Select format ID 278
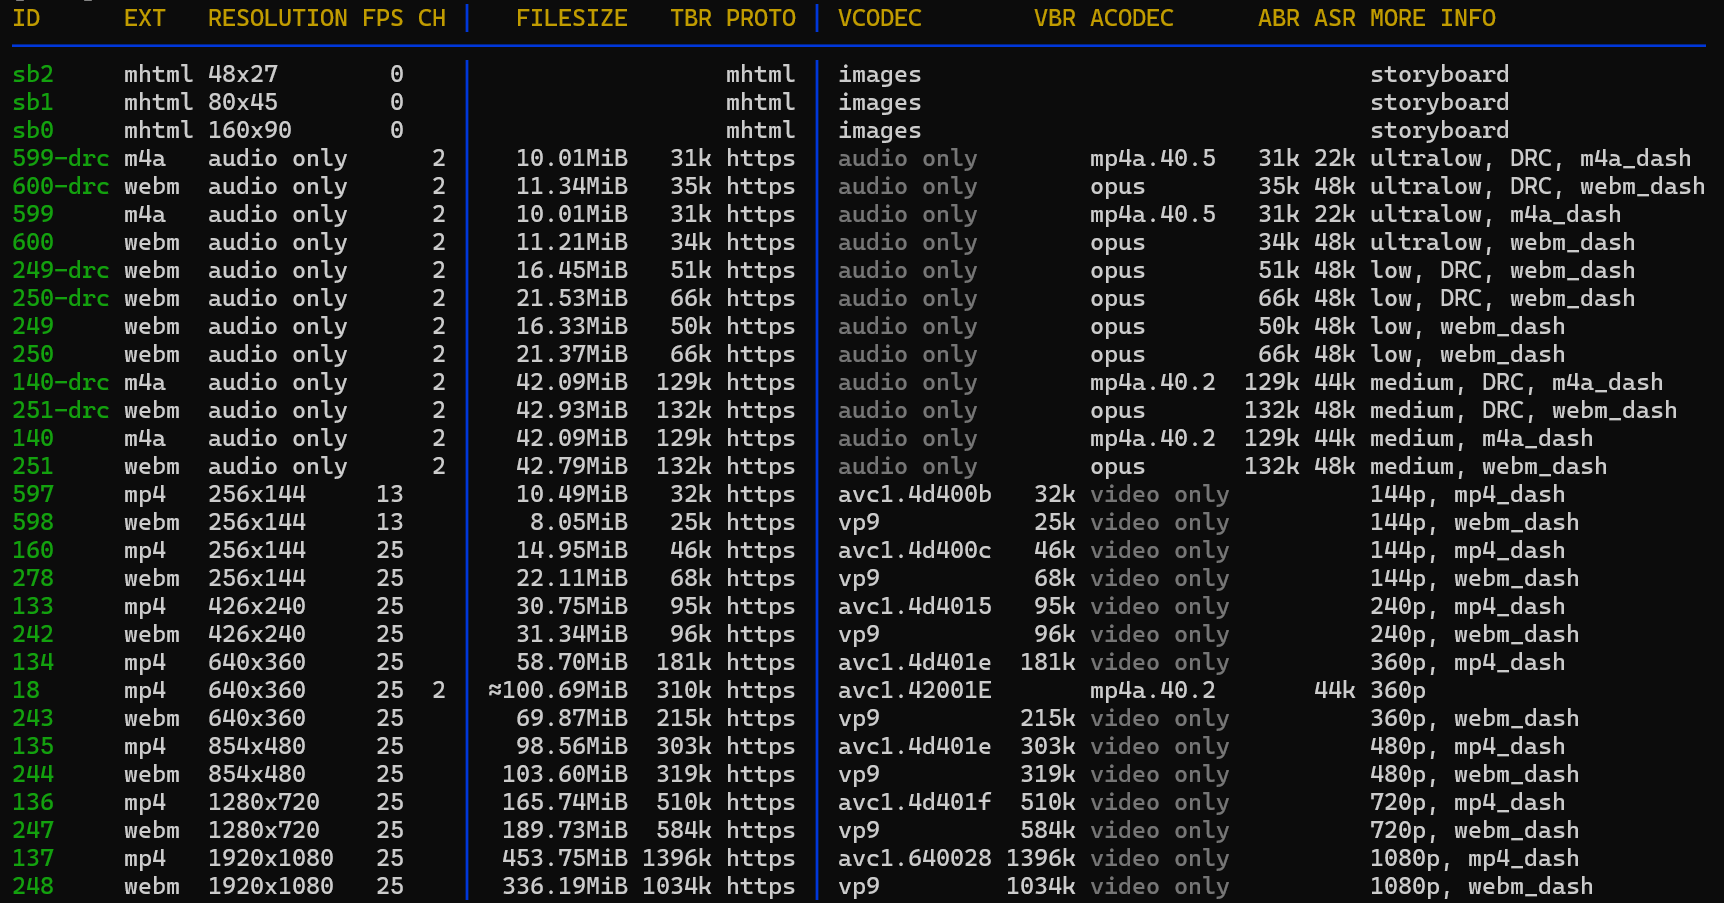The width and height of the screenshot is (1724, 903). pos(33,578)
